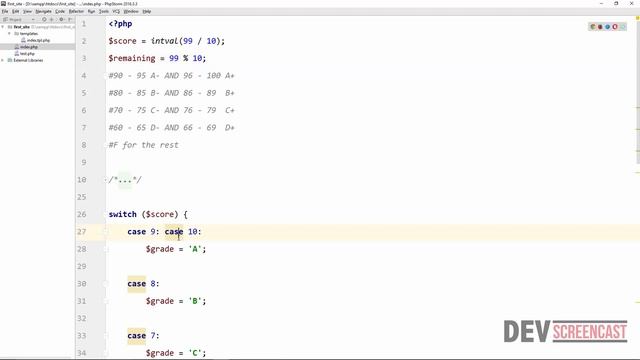Collapse comment fold marker at line 4

tap(105, 76)
